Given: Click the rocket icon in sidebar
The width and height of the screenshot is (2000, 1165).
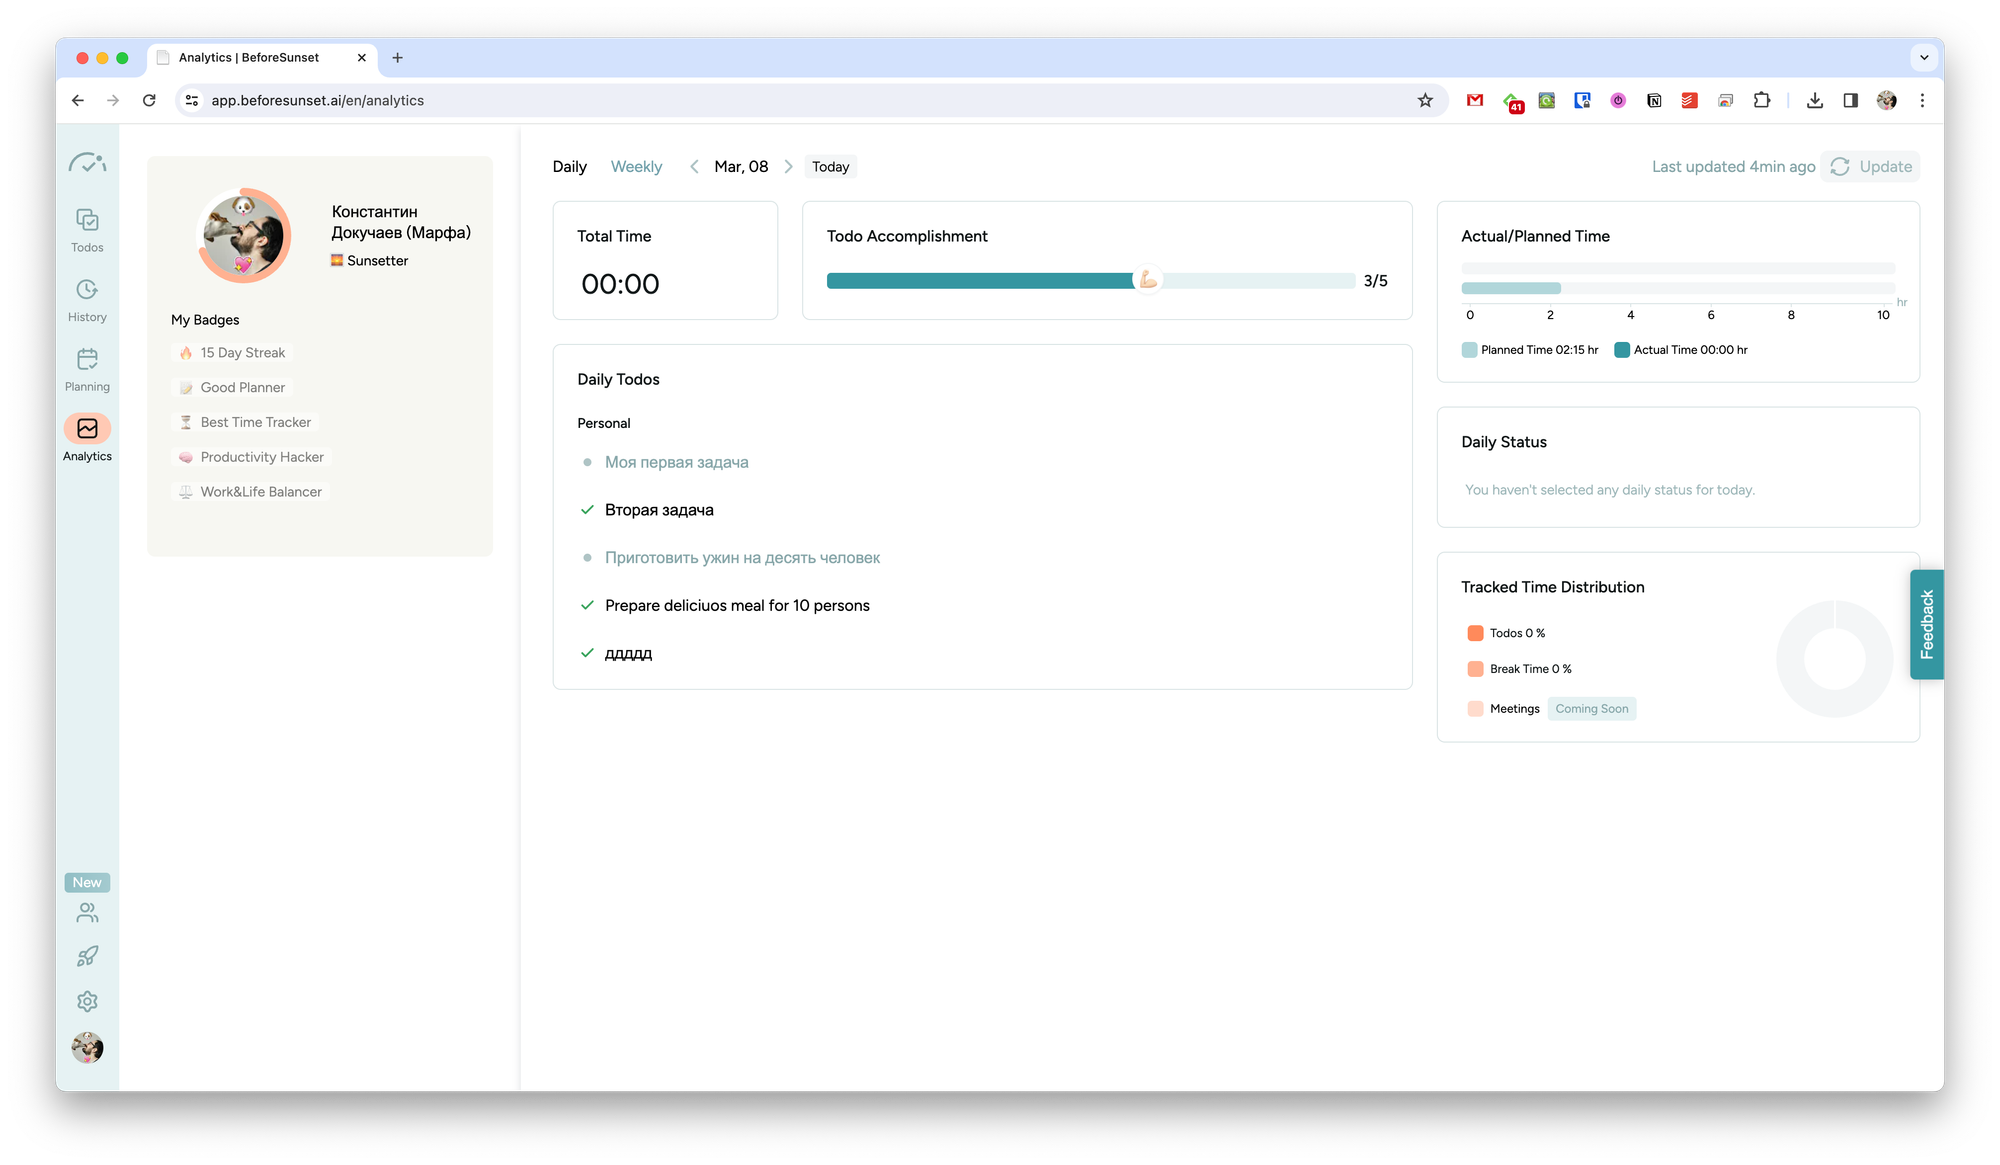Looking at the screenshot, I should click(x=87, y=957).
